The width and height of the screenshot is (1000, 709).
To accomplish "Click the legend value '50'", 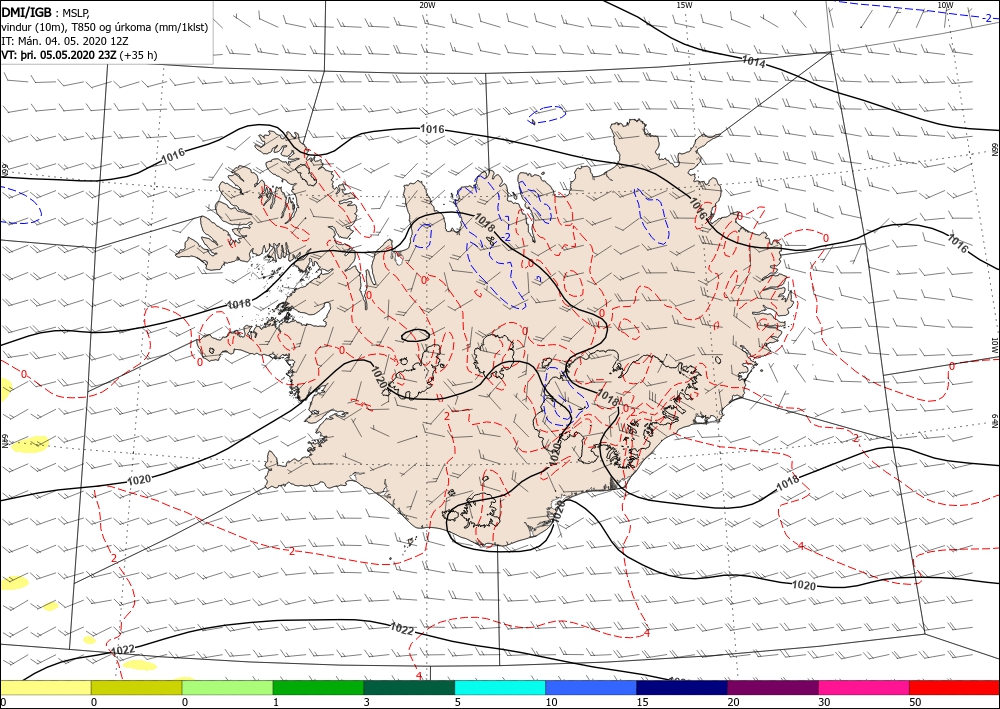I will (x=915, y=702).
